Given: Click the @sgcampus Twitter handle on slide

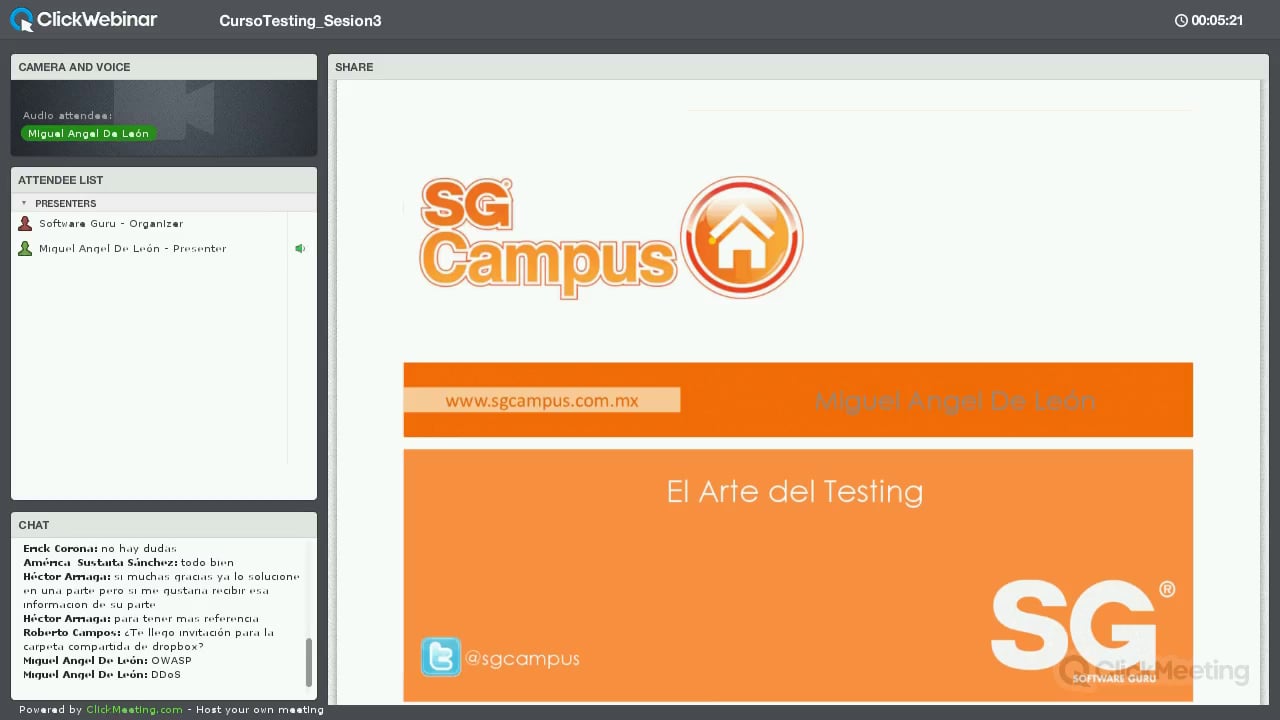Looking at the screenshot, I should point(523,659).
